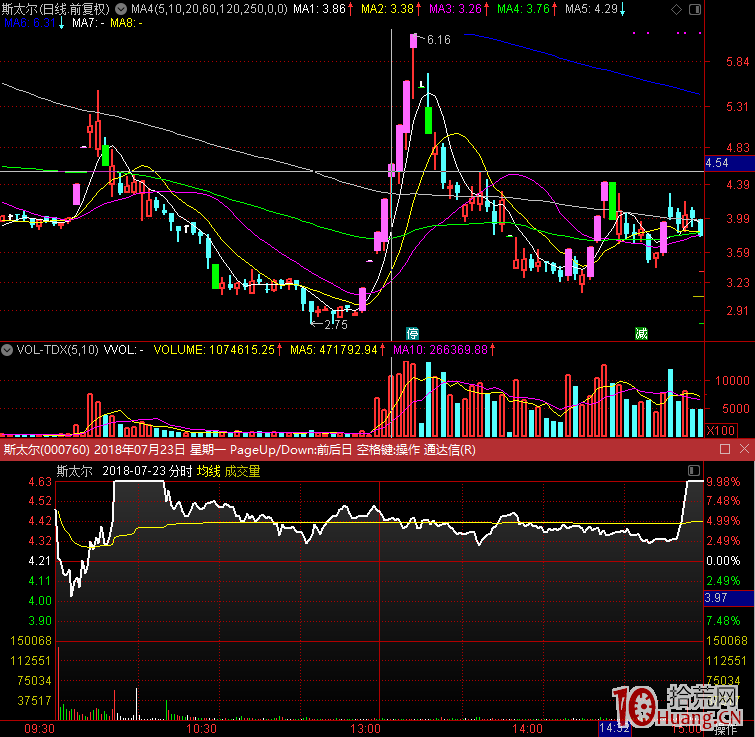Open the MA4 indicator dropdown arrow
The width and height of the screenshot is (755, 737).
coord(121,9)
